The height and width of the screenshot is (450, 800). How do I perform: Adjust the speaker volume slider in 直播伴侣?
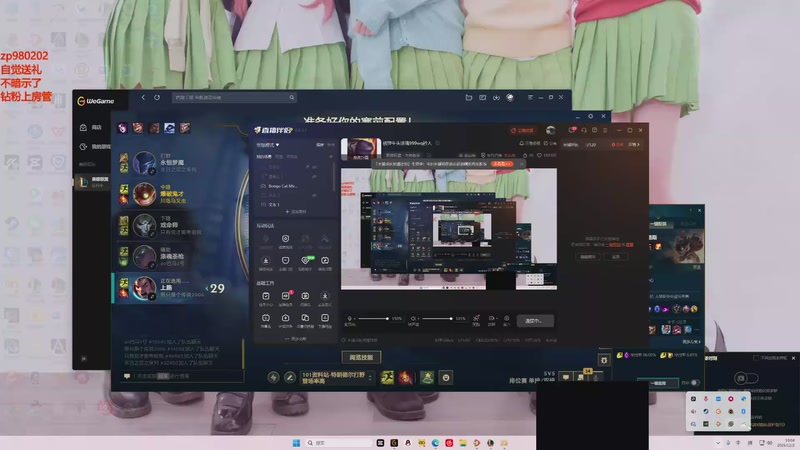click(437, 318)
